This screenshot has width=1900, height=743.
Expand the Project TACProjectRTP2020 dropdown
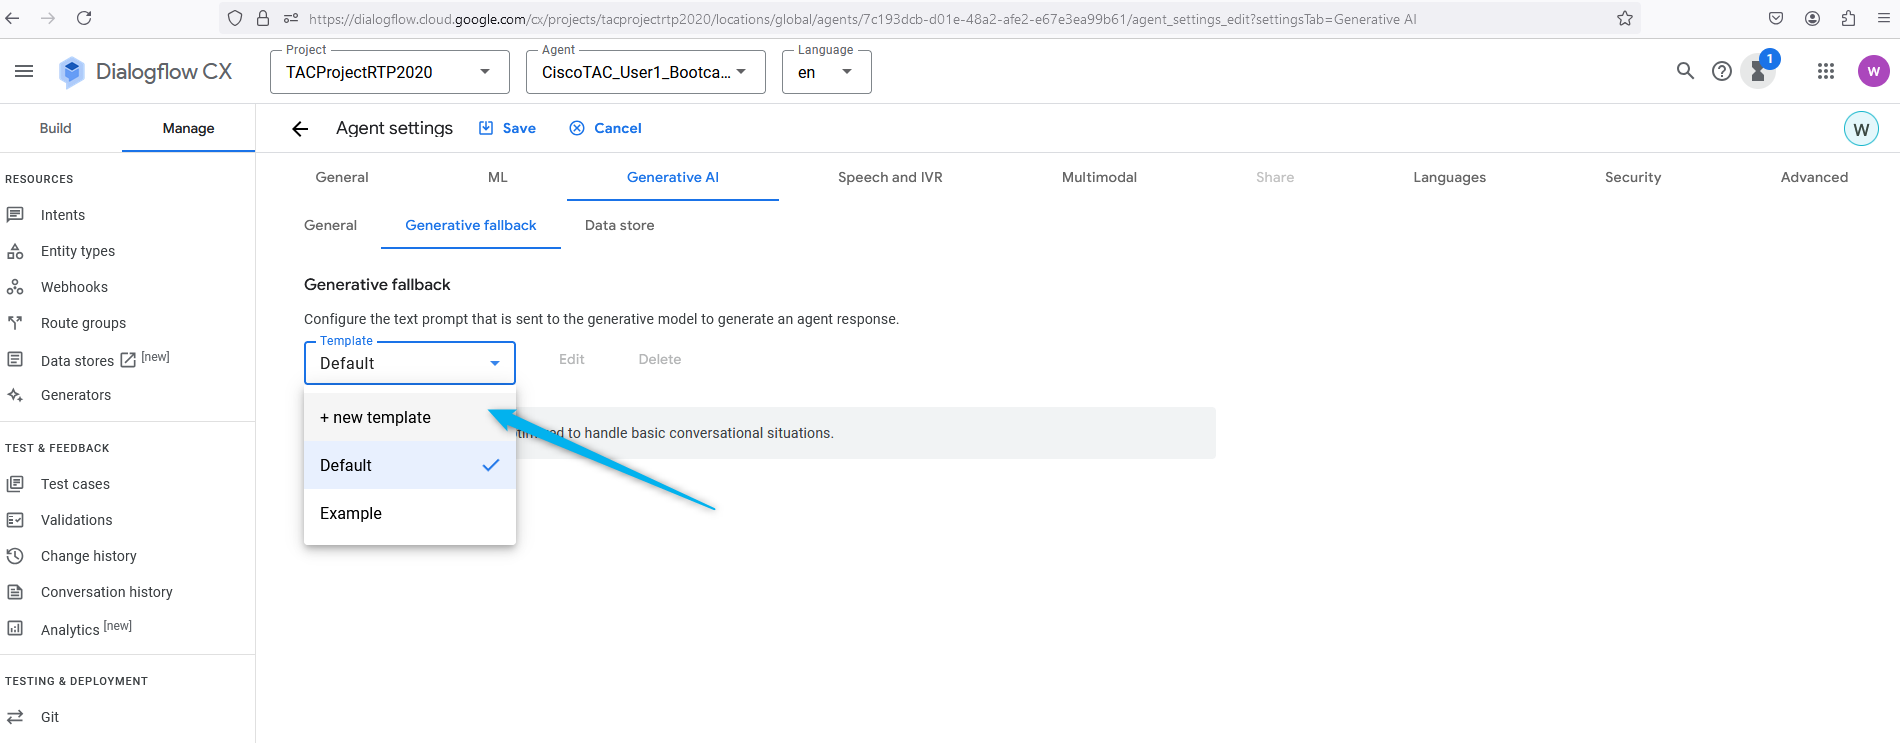click(390, 72)
